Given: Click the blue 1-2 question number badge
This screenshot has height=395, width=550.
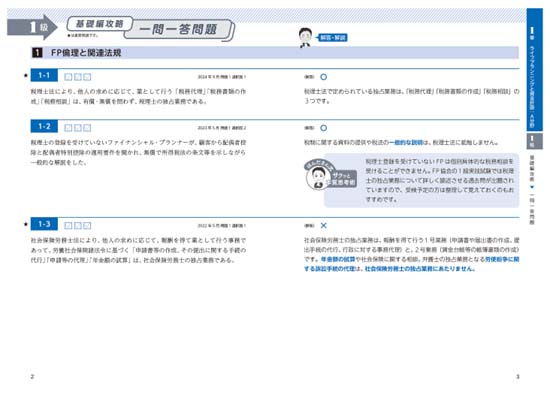Looking at the screenshot, I should (44, 126).
